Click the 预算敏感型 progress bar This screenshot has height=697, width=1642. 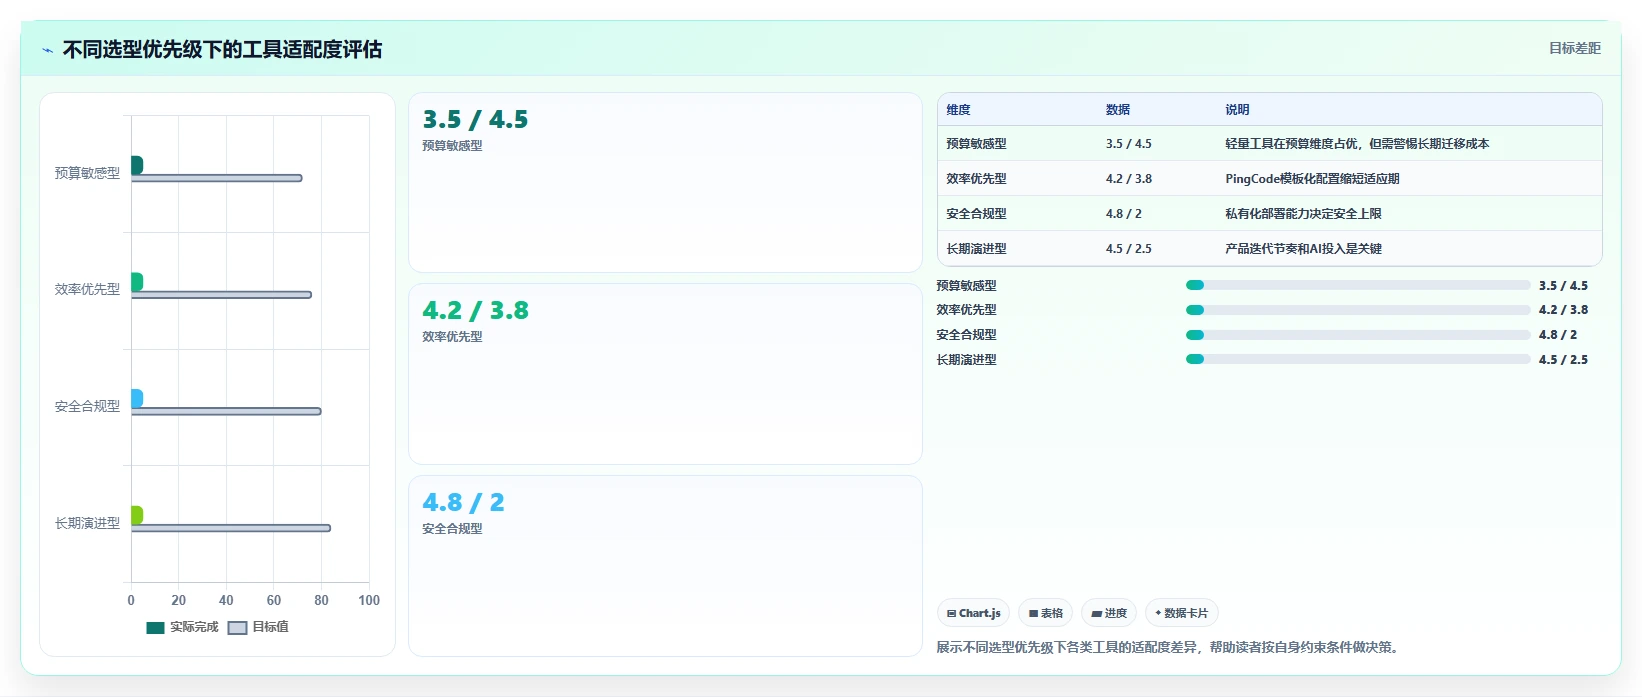point(1358,285)
